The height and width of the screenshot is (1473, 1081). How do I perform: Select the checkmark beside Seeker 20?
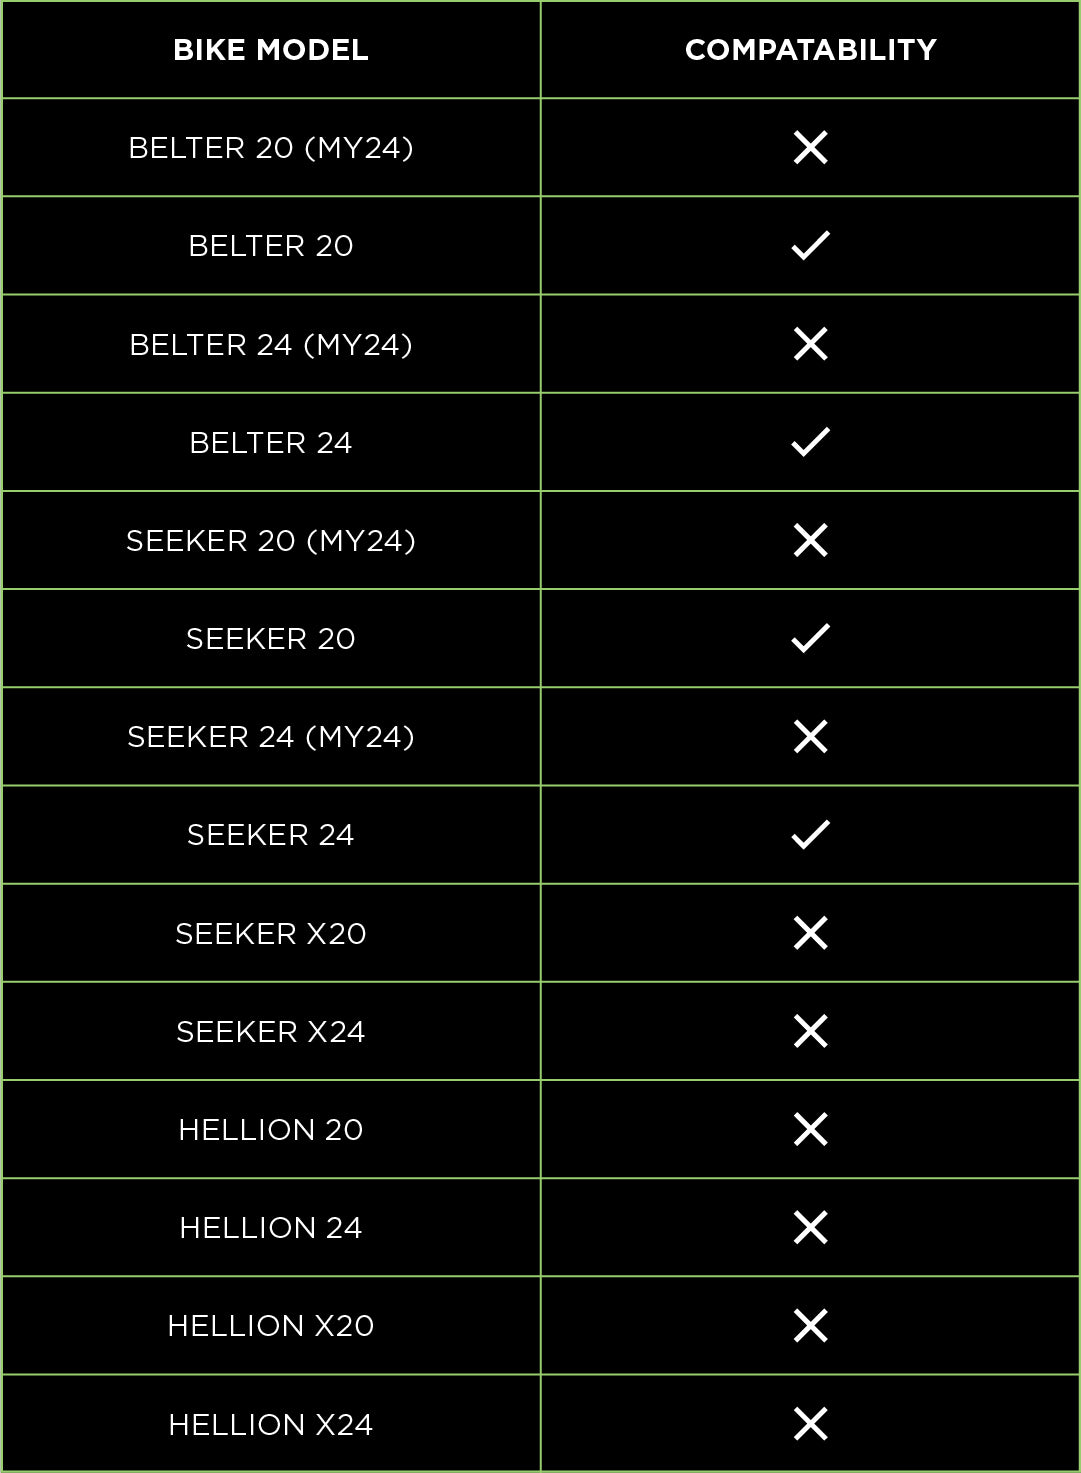pos(810,638)
